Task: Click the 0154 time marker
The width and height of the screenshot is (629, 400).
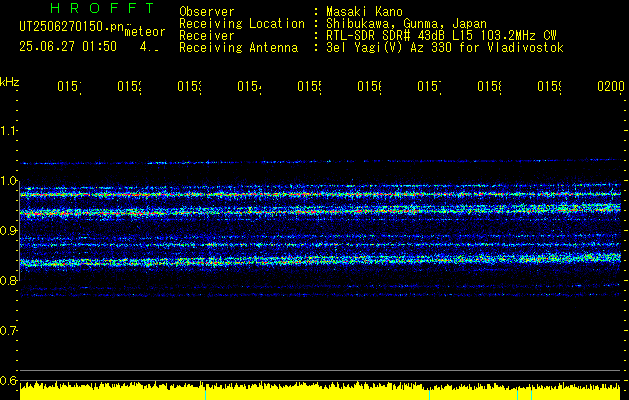Action: pyautogui.click(x=250, y=86)
